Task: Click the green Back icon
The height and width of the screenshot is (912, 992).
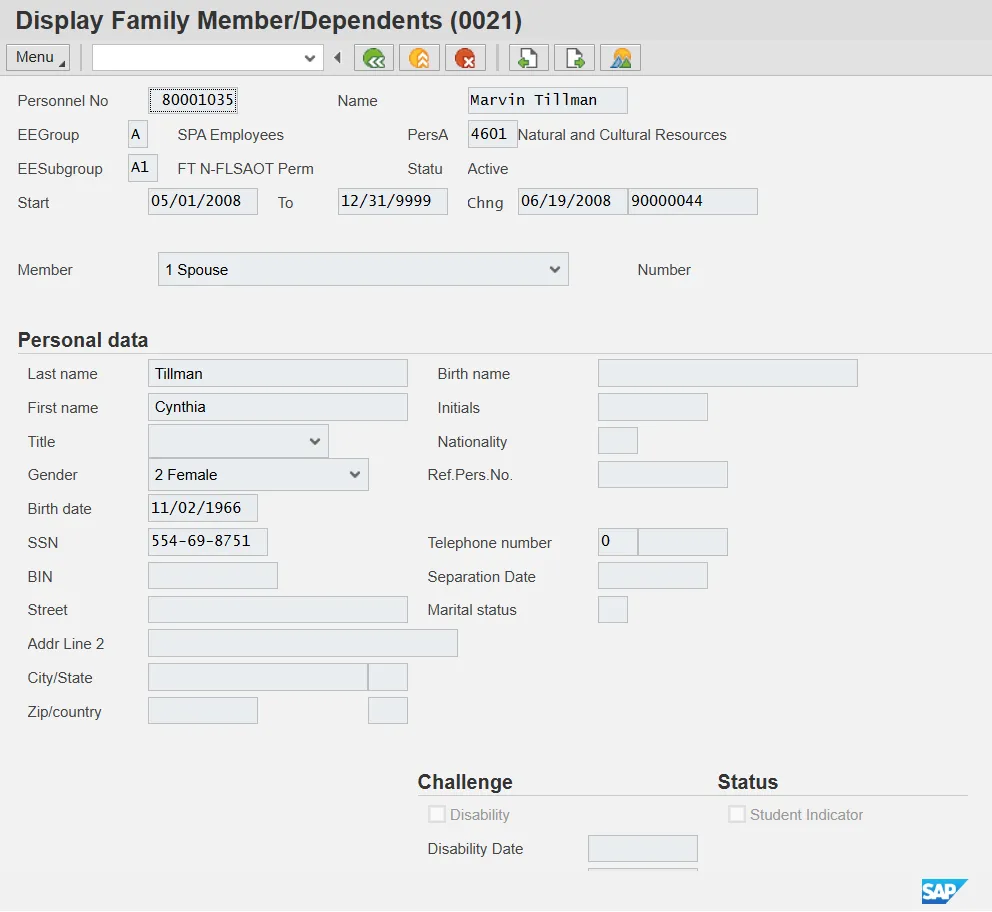Action: 374,58
